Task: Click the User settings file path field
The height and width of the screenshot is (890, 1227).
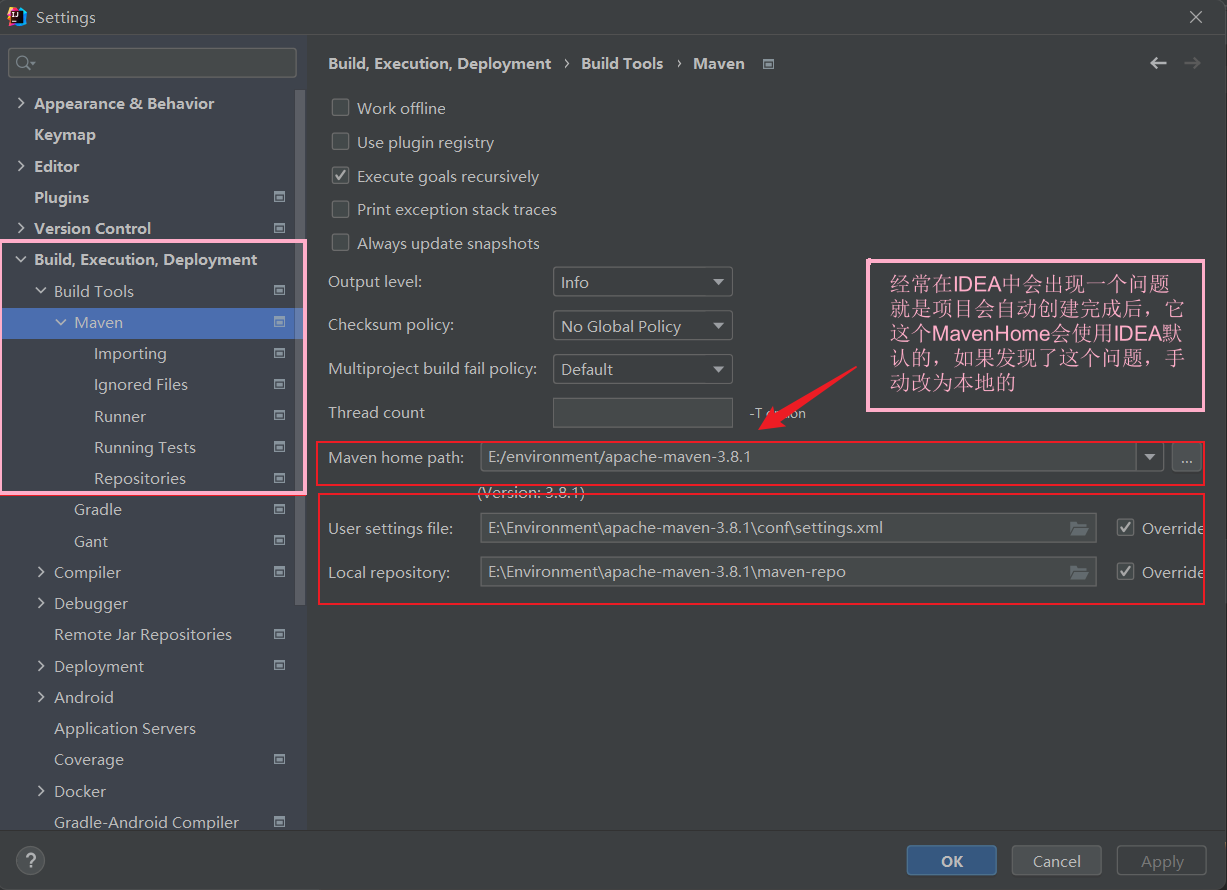Action: coord(788,528)
